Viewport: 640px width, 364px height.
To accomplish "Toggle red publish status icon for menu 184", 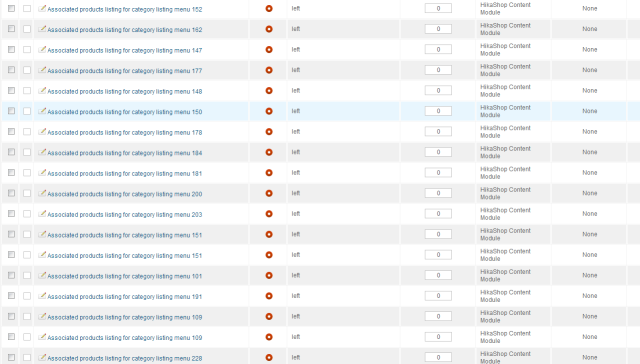I will (x=269, y=152).
